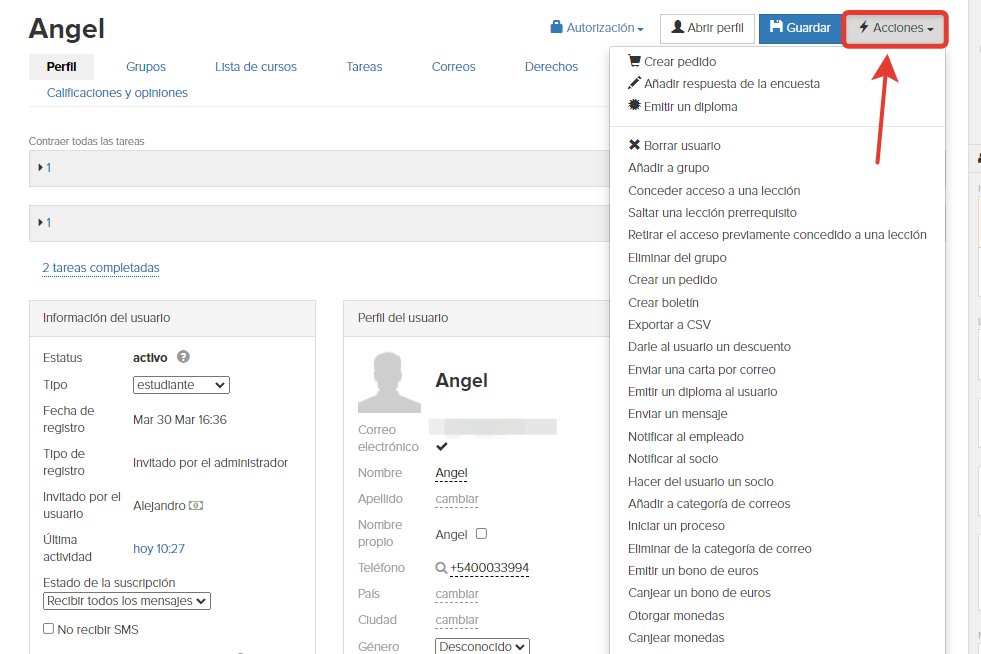Toggle the Nombre propio checkbox
Image resolution: width=981 pixels, height=654 pixels.
481,534
